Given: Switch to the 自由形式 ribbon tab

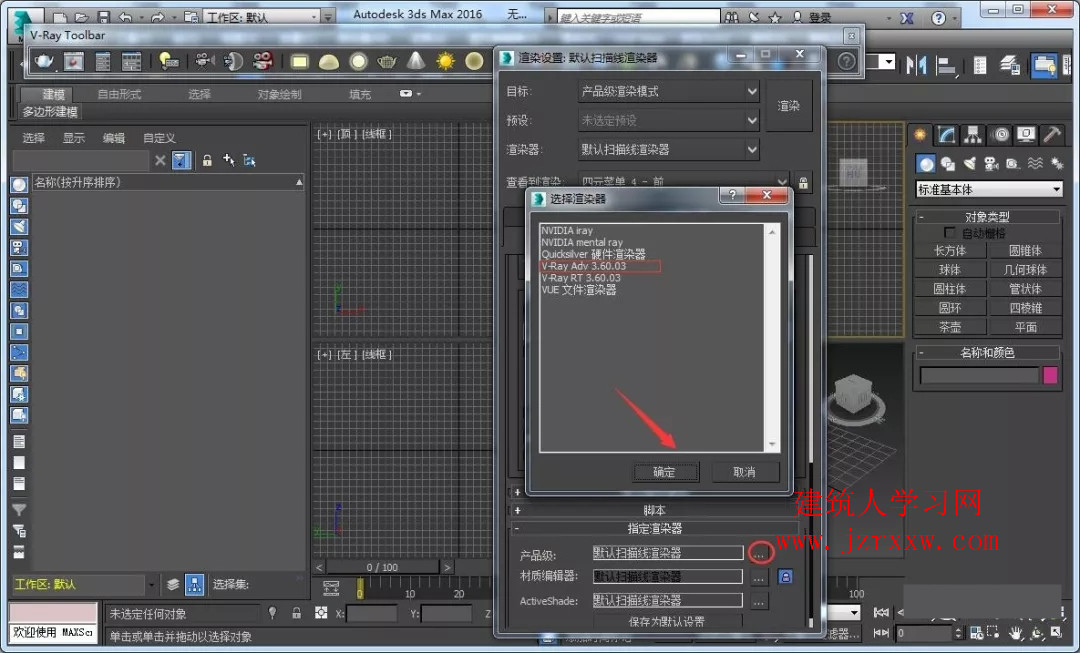Looking at the screenshot, I should [119, 94].
